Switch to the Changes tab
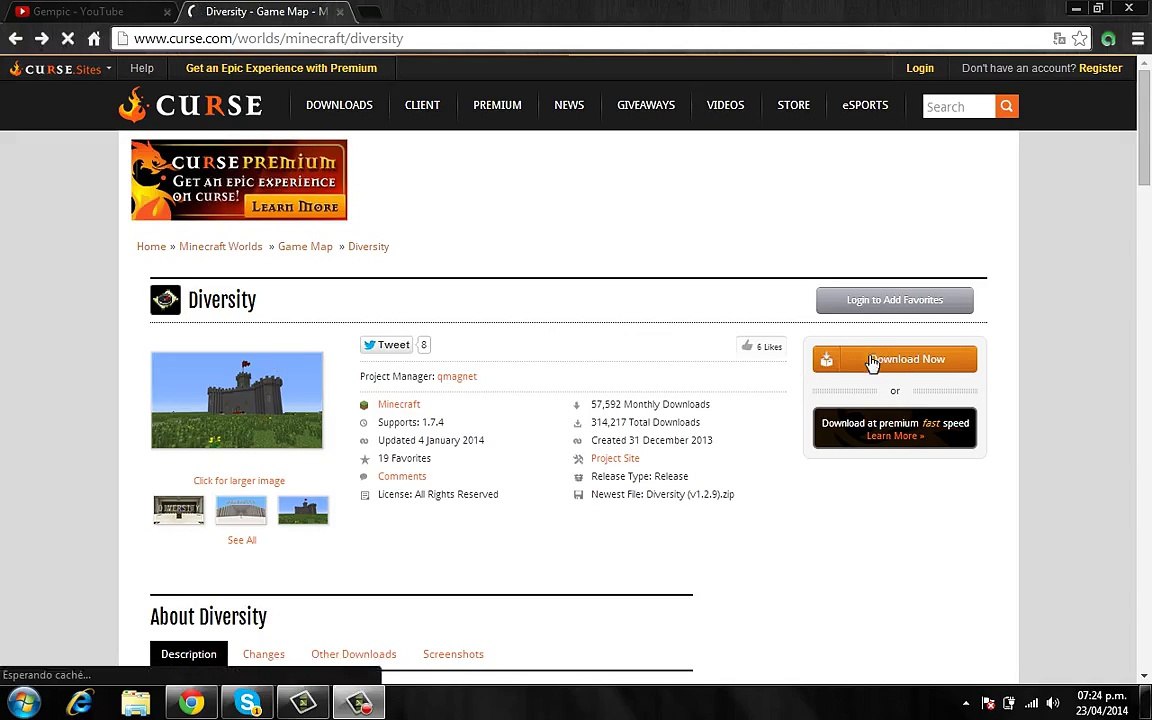The height and width of the screenshot is (720, 1152). pyautogui.click(x=264, y=654)
